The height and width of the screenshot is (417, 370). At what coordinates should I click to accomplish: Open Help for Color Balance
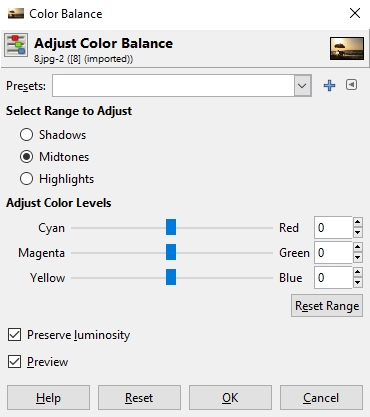48,398
